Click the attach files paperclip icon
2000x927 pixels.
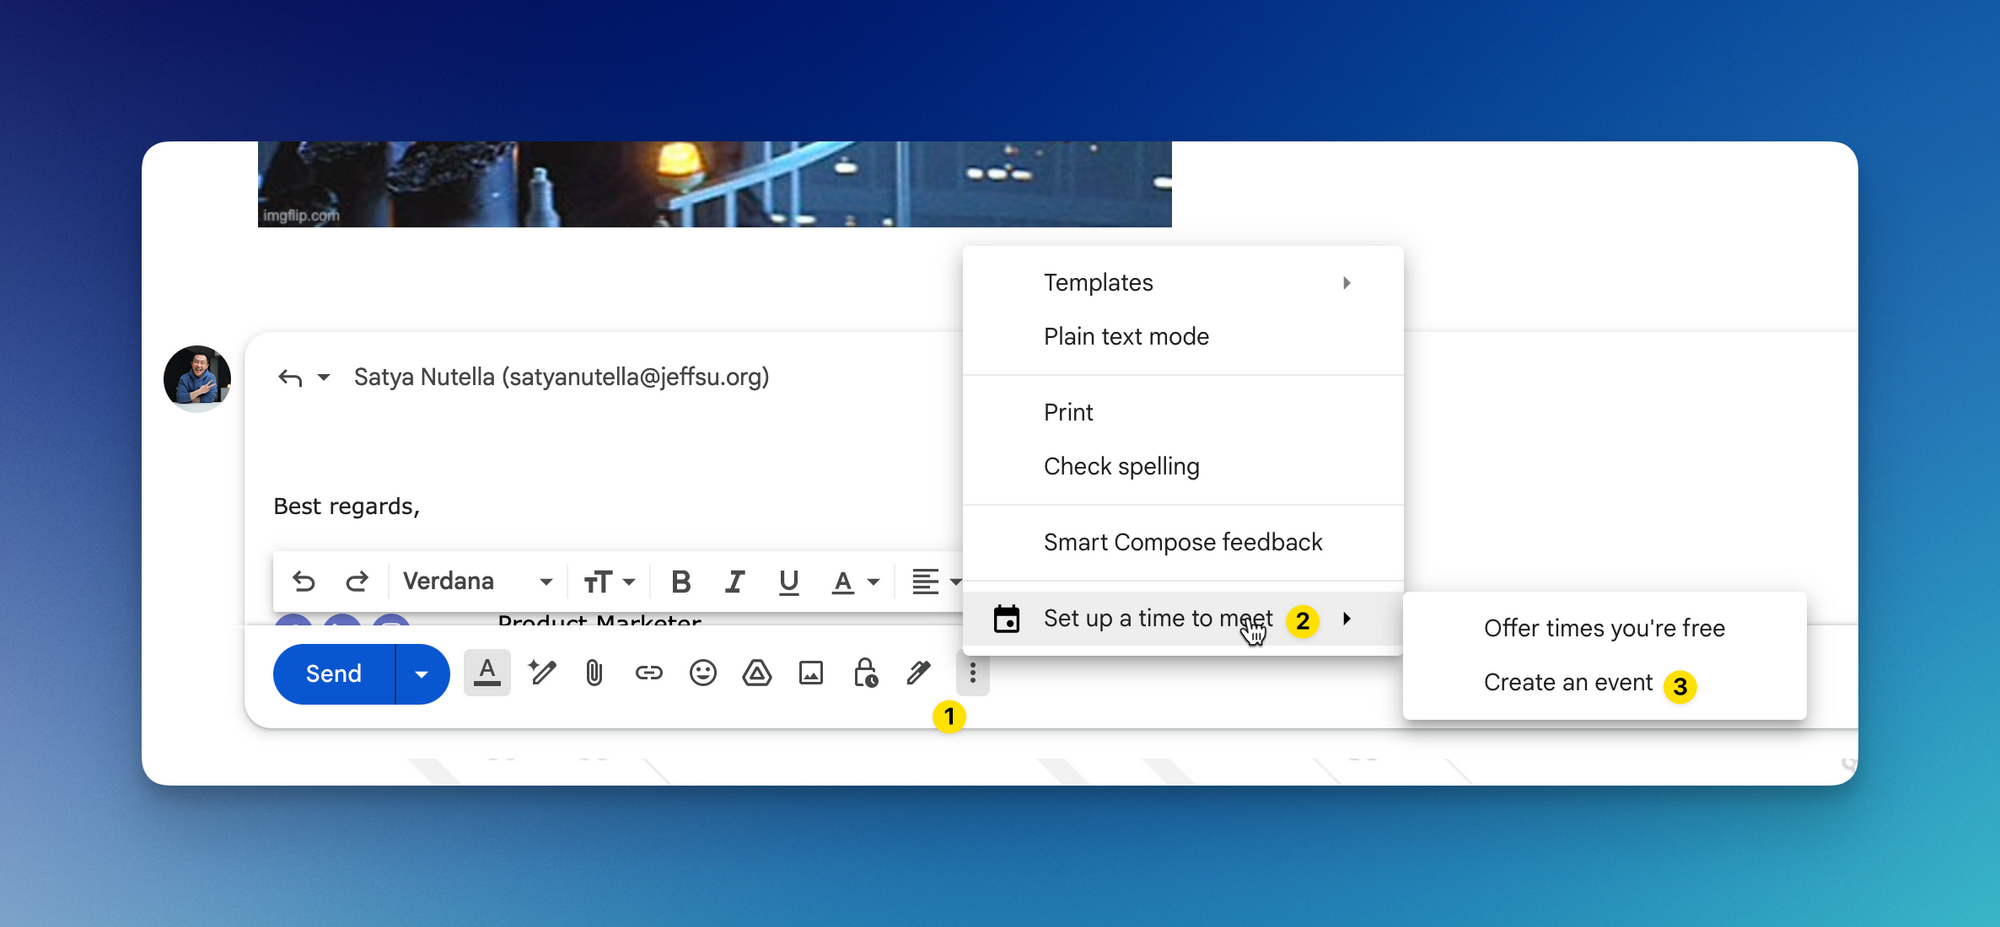594,674
